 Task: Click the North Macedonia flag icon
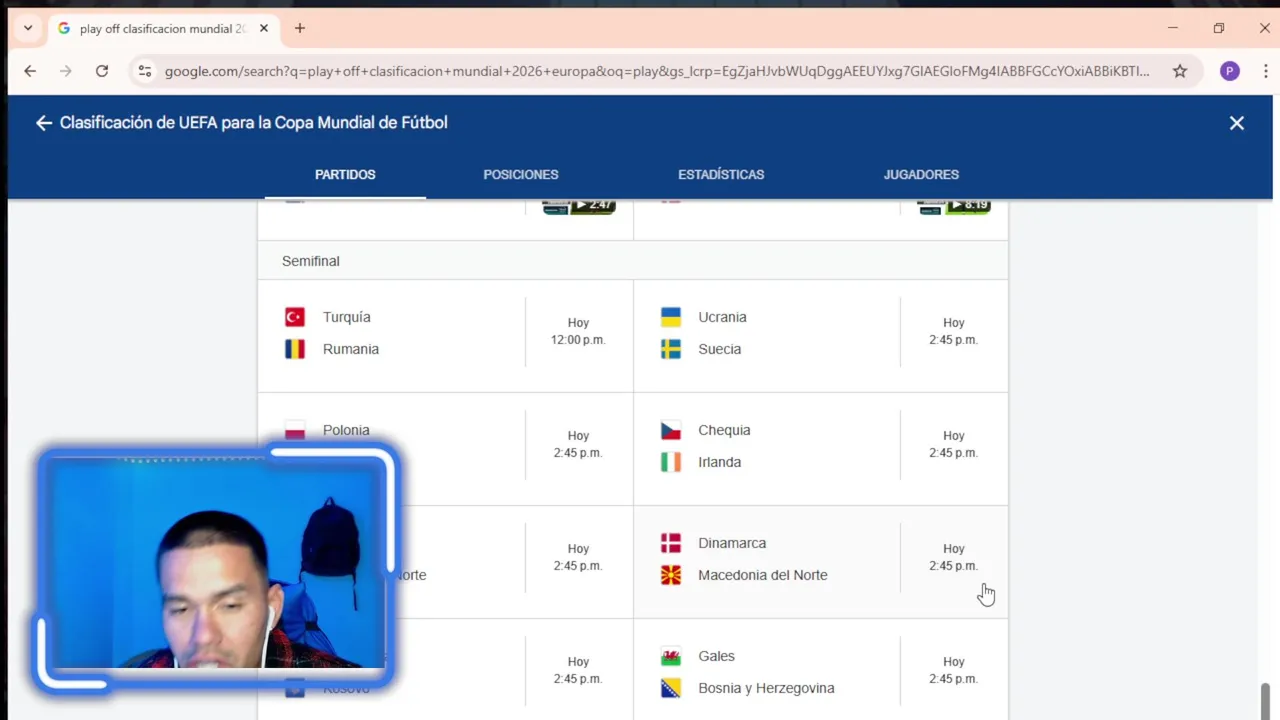[x=671, y=575]
